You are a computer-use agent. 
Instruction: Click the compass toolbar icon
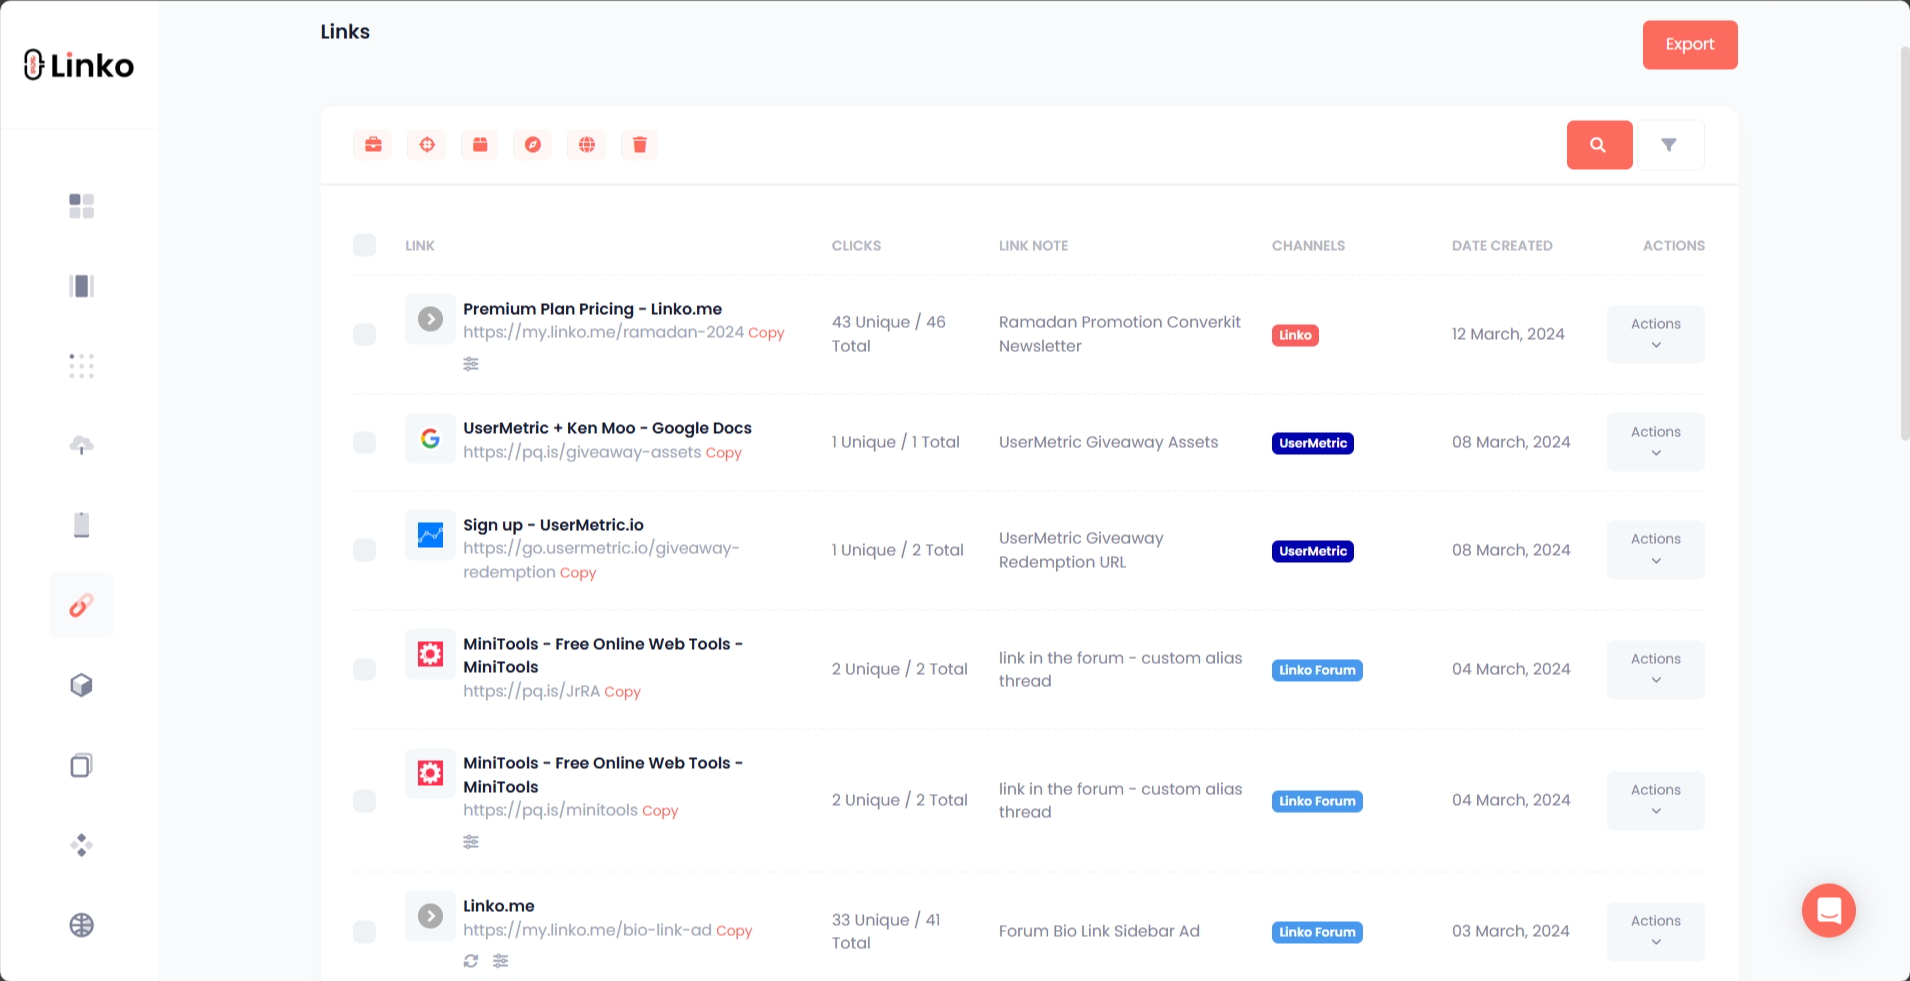pyautogui.click(x=533, y=145)
